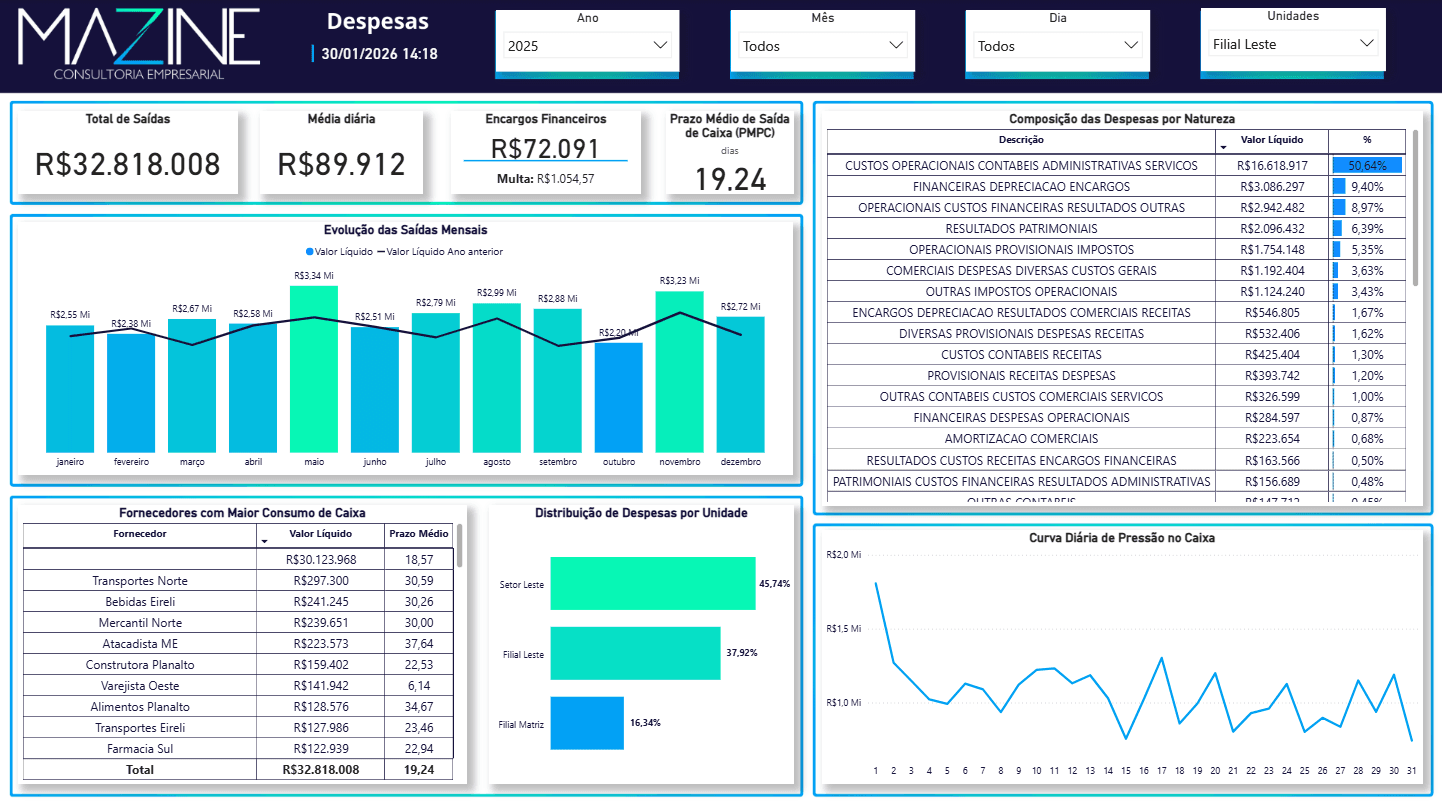Click the outubro bar in Saídas Mensais

pyautogui.click(x=619, y=397)
